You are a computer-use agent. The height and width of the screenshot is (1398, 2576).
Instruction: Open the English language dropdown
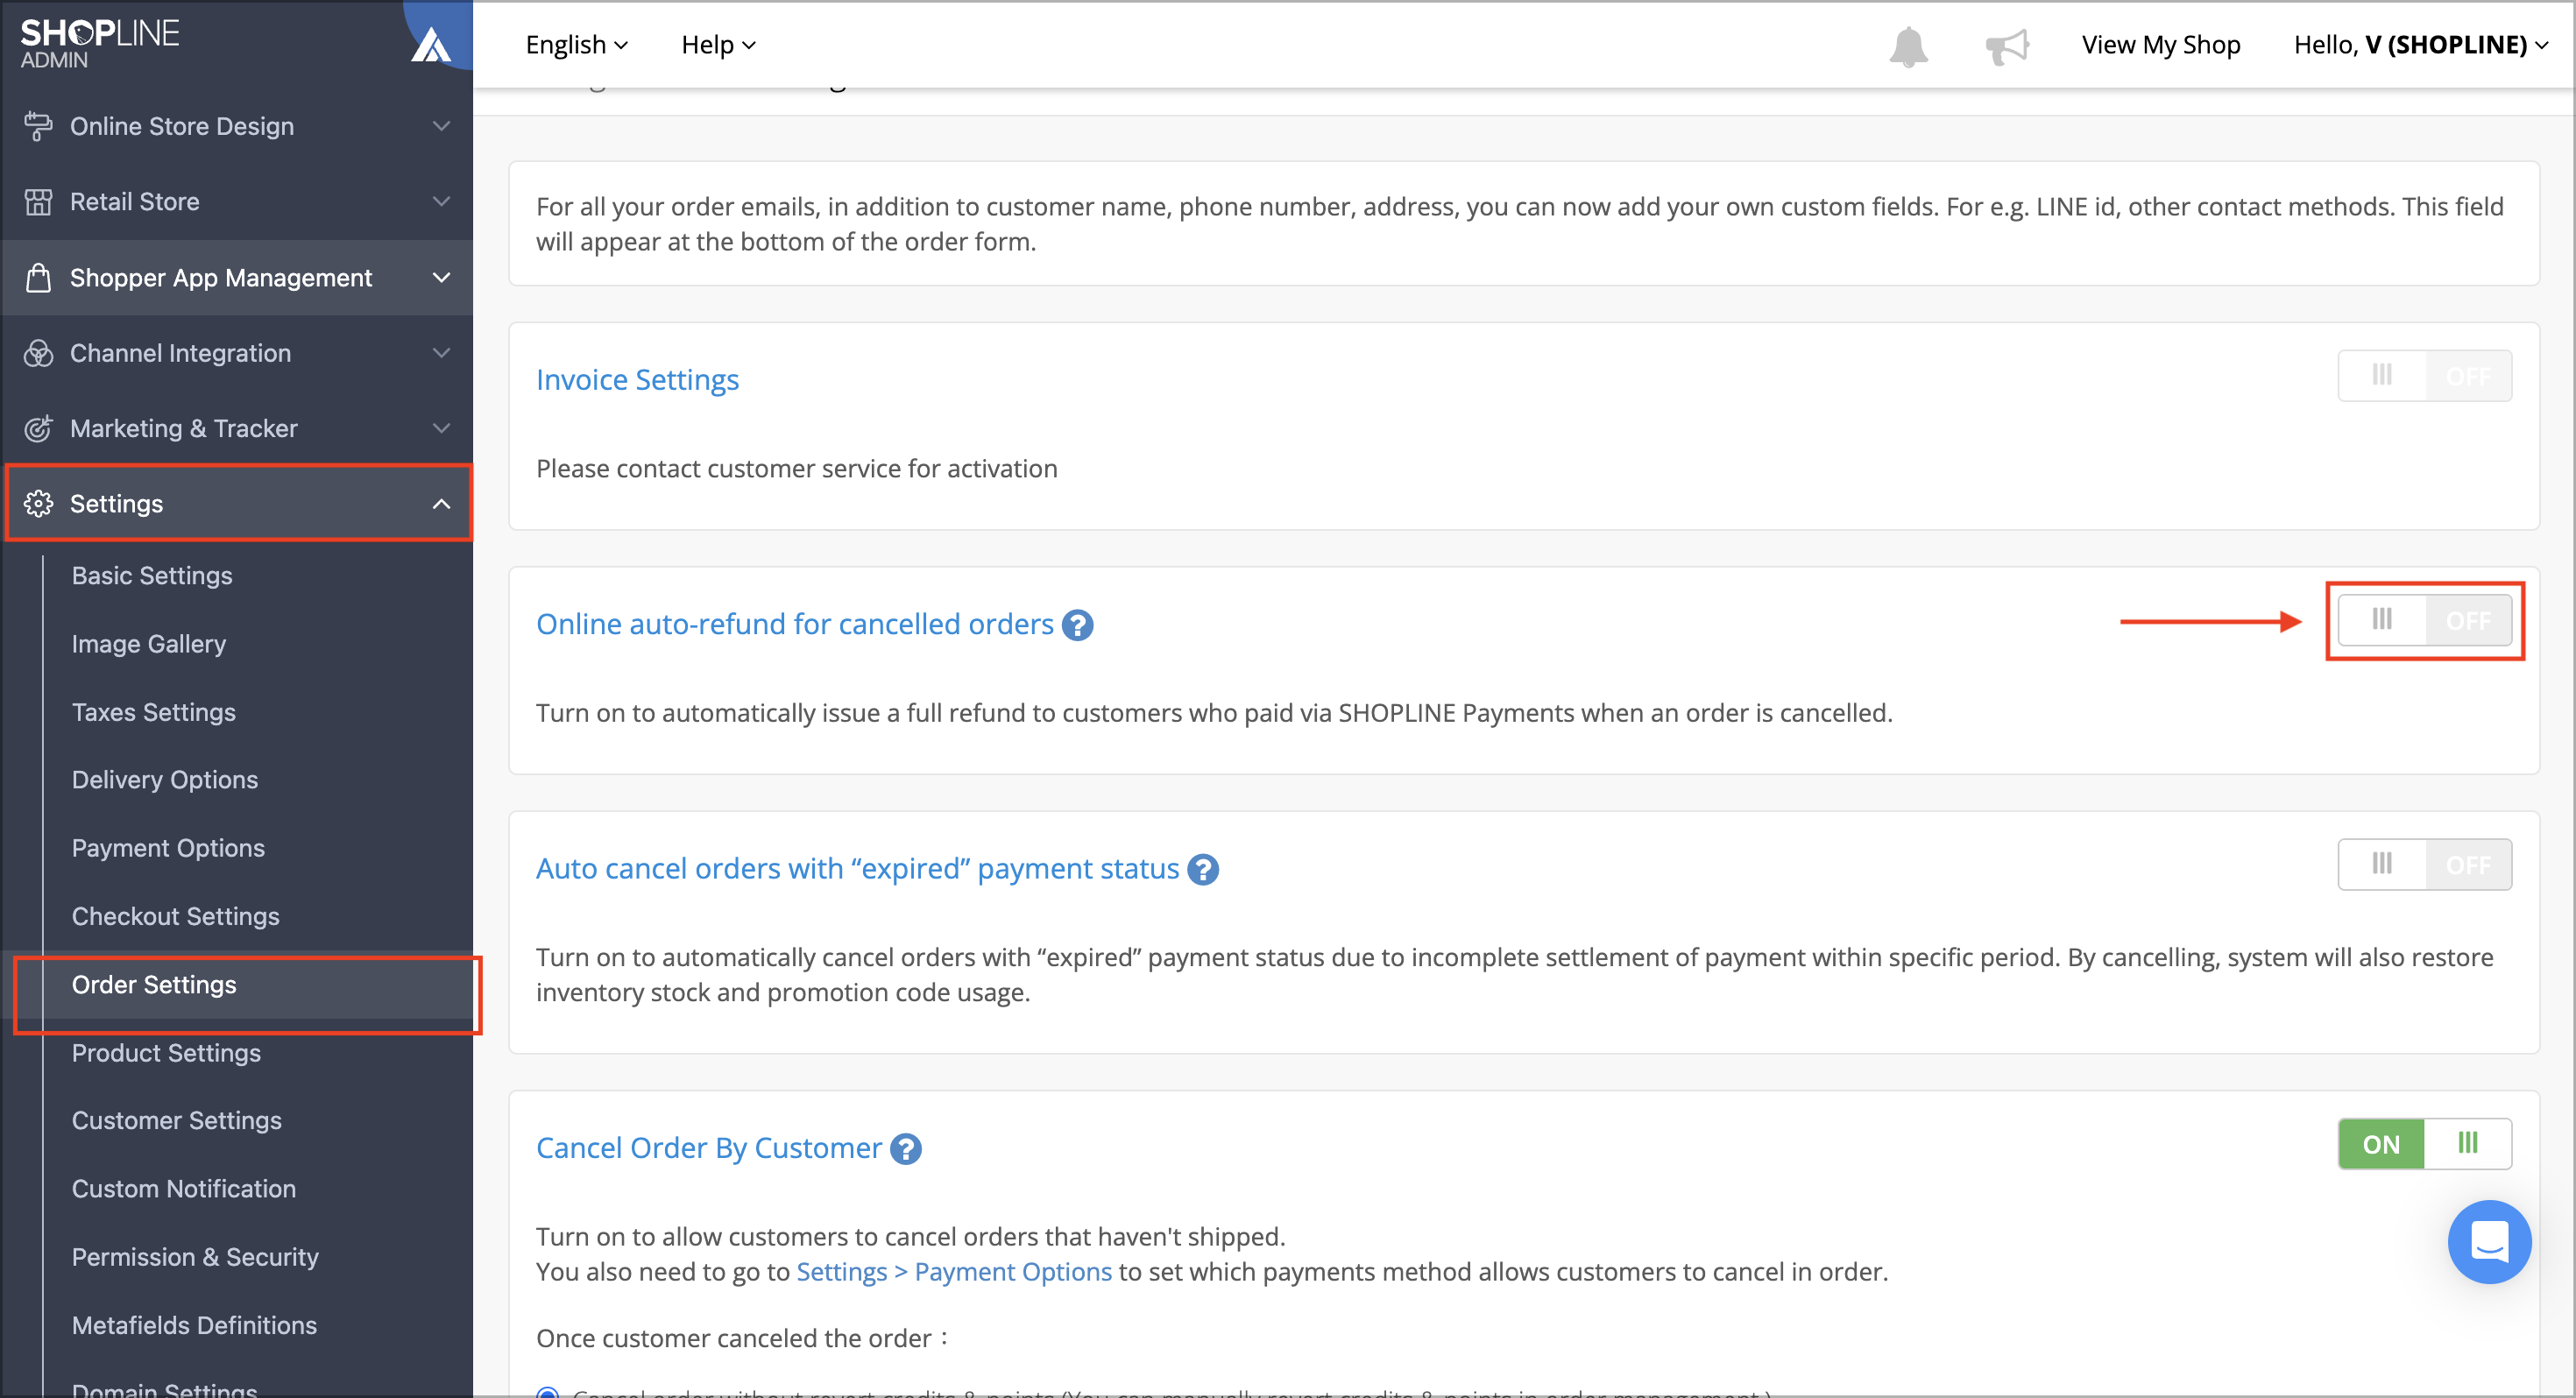coord(577,45)
